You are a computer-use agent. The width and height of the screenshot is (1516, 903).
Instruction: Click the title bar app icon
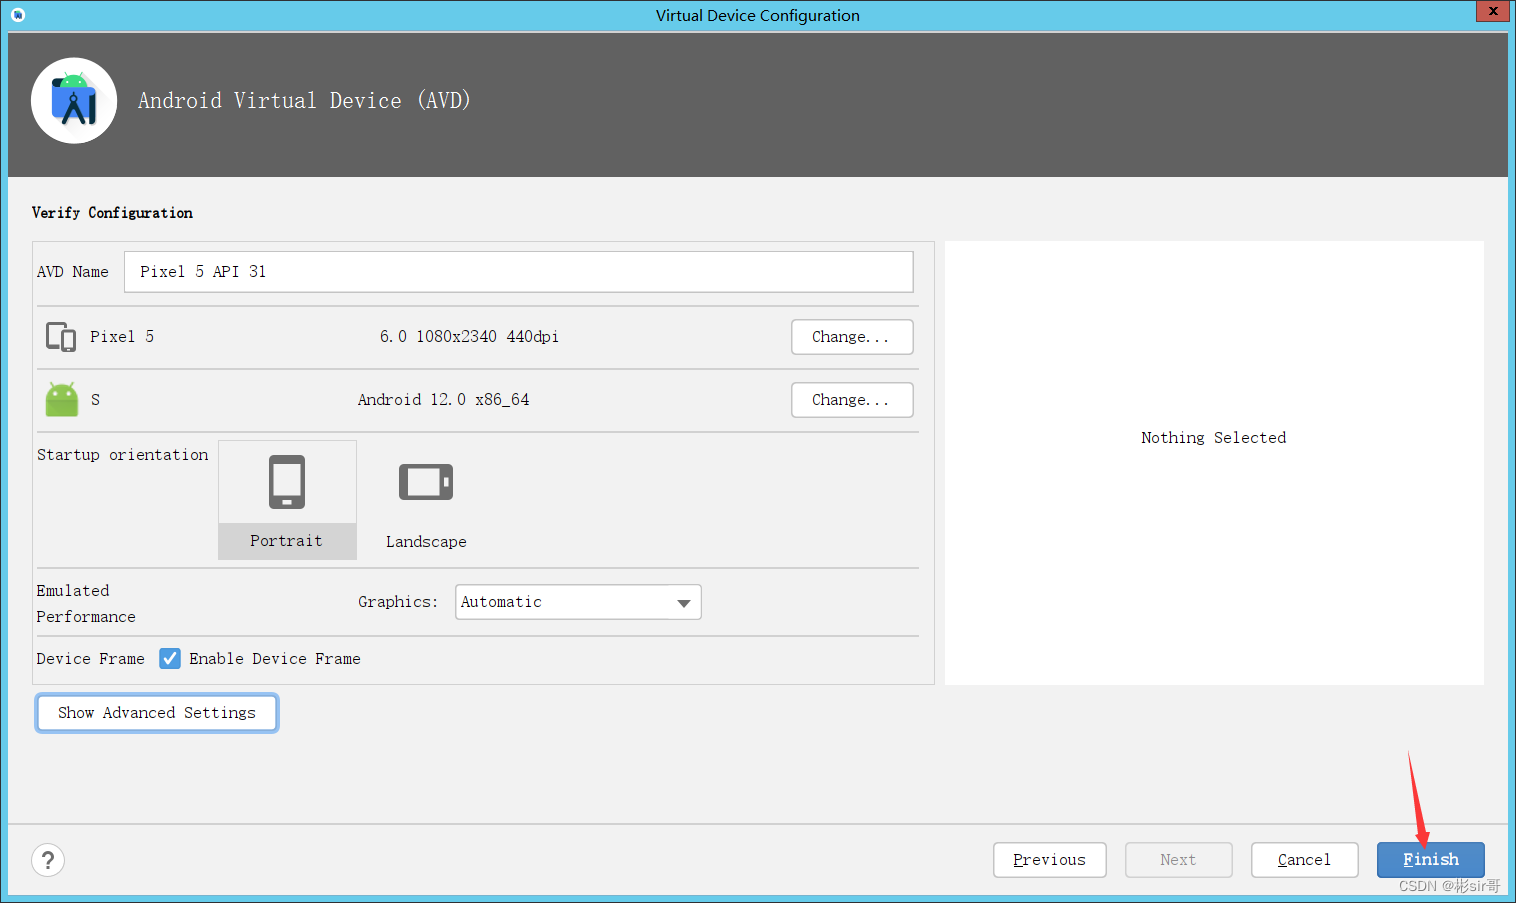pos(18,15)
